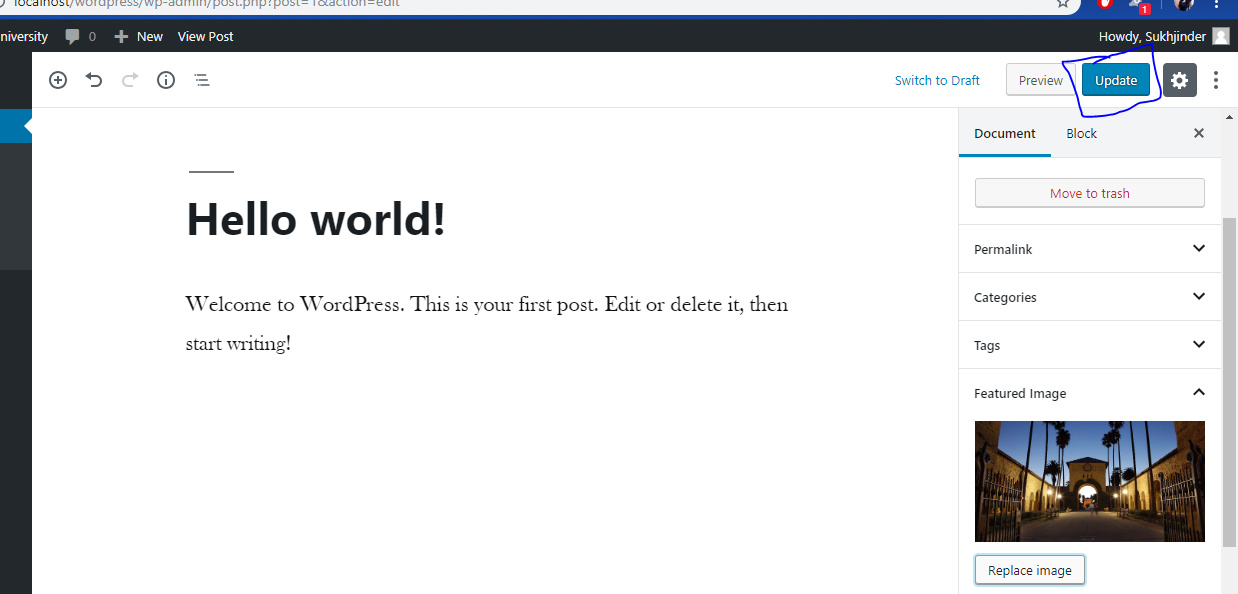Click Move to trash button
The width and height of the screenshot is (1238, 594).
coord(1090,193)
